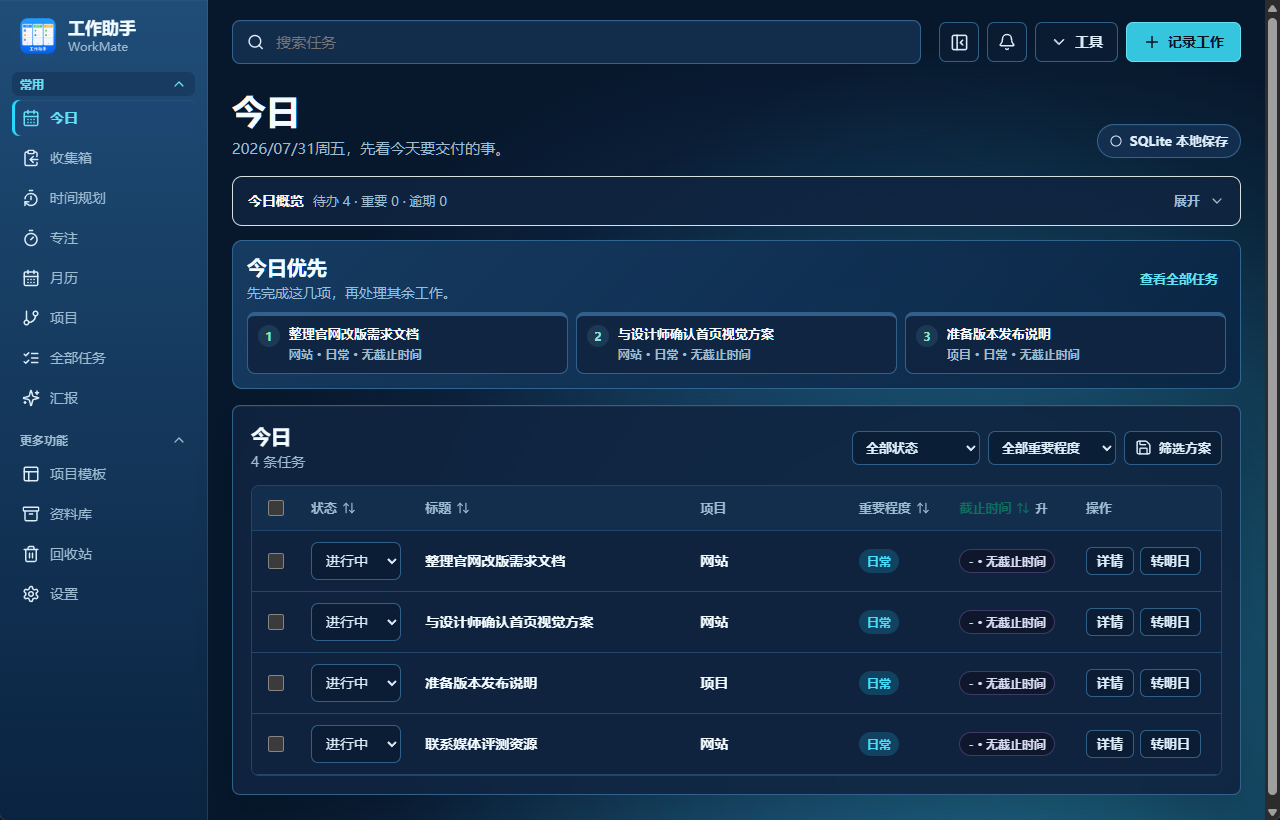The width and height of the screenshot is (1280, 820).
Task: Open 全部任务 from the sidebar
Action: pyautogui.click(x=103, y=358)
